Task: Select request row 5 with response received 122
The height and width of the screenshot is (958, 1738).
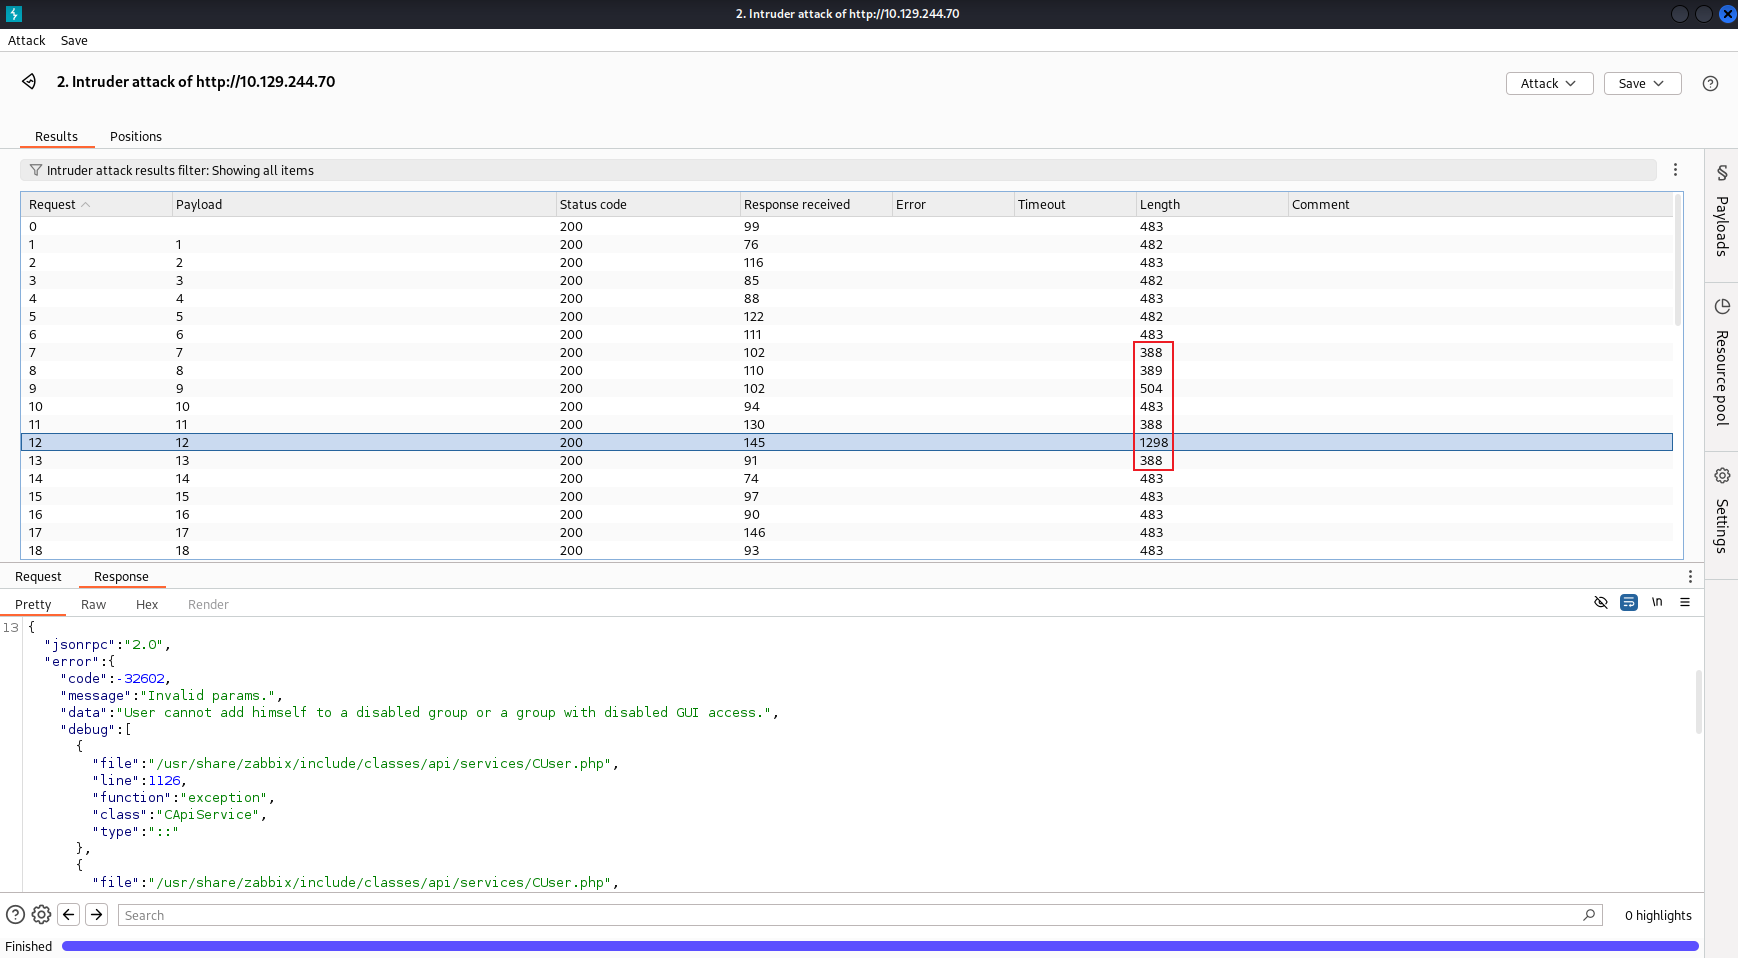Action: coord(846,316)
